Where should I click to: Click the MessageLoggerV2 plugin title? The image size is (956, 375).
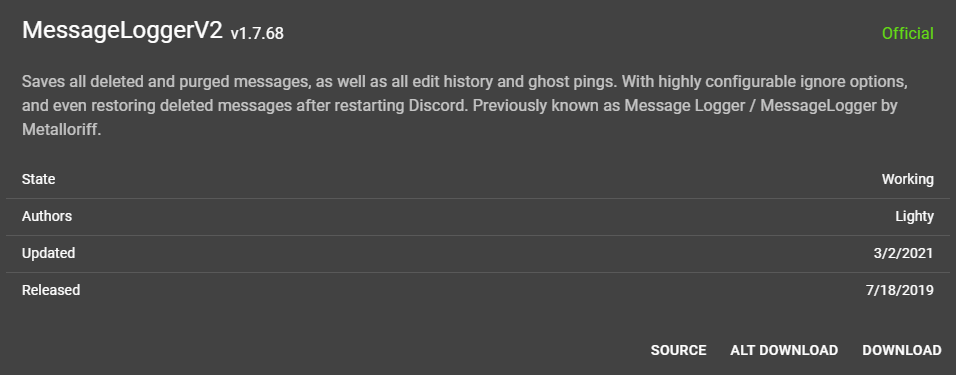click(x=123, y=30)
